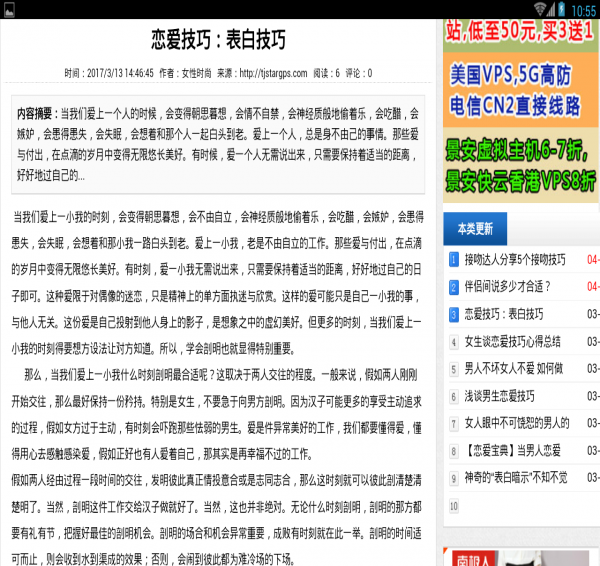600x566 pixels.
Task: Open article 神奇的"表白暗示"不知不觉
Action: (516, 478)
